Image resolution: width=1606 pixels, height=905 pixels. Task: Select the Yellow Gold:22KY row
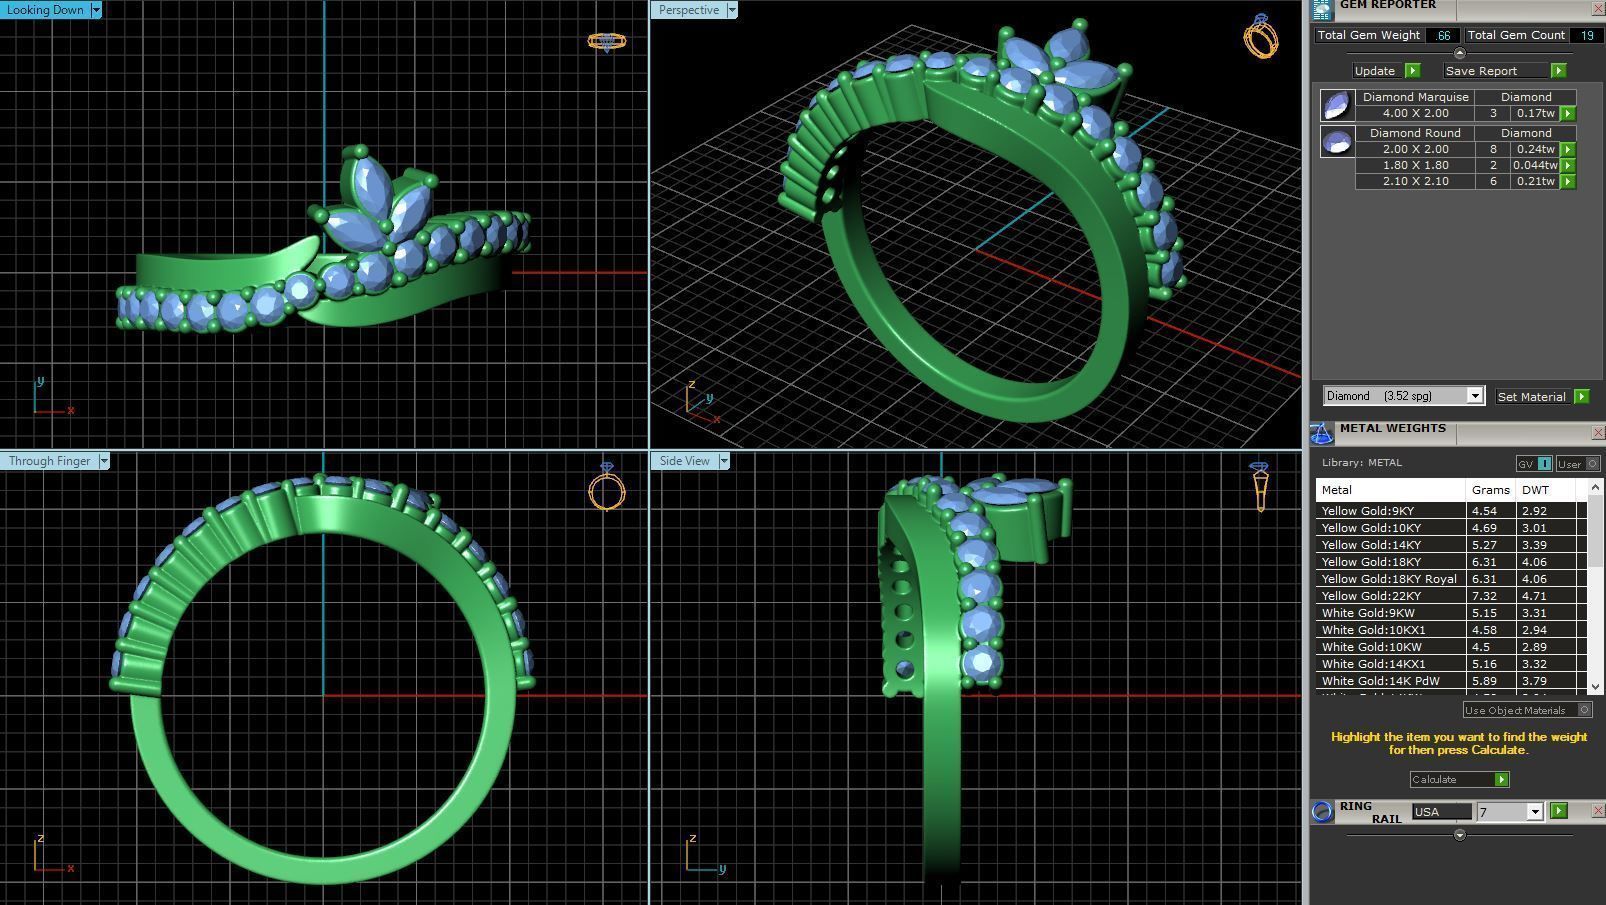[x=1451, y=596]
